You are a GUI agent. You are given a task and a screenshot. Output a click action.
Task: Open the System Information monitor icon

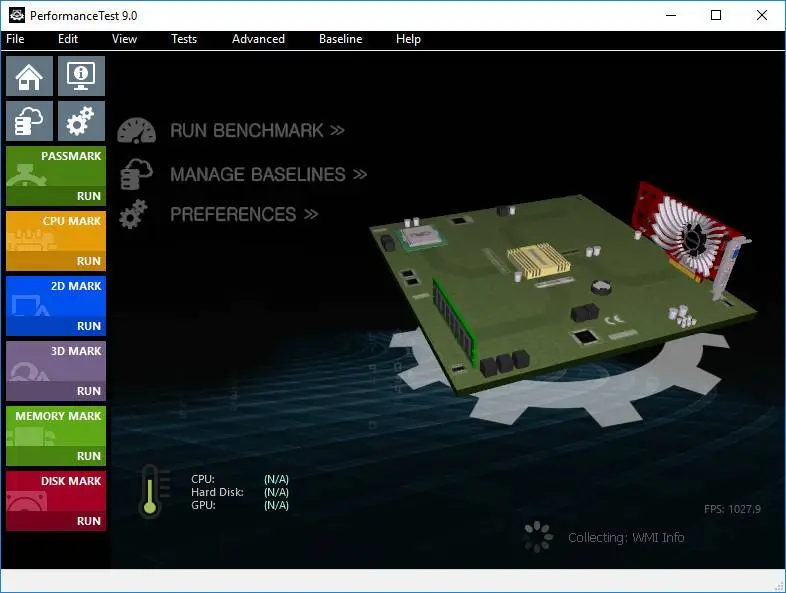tap(81, 76)
